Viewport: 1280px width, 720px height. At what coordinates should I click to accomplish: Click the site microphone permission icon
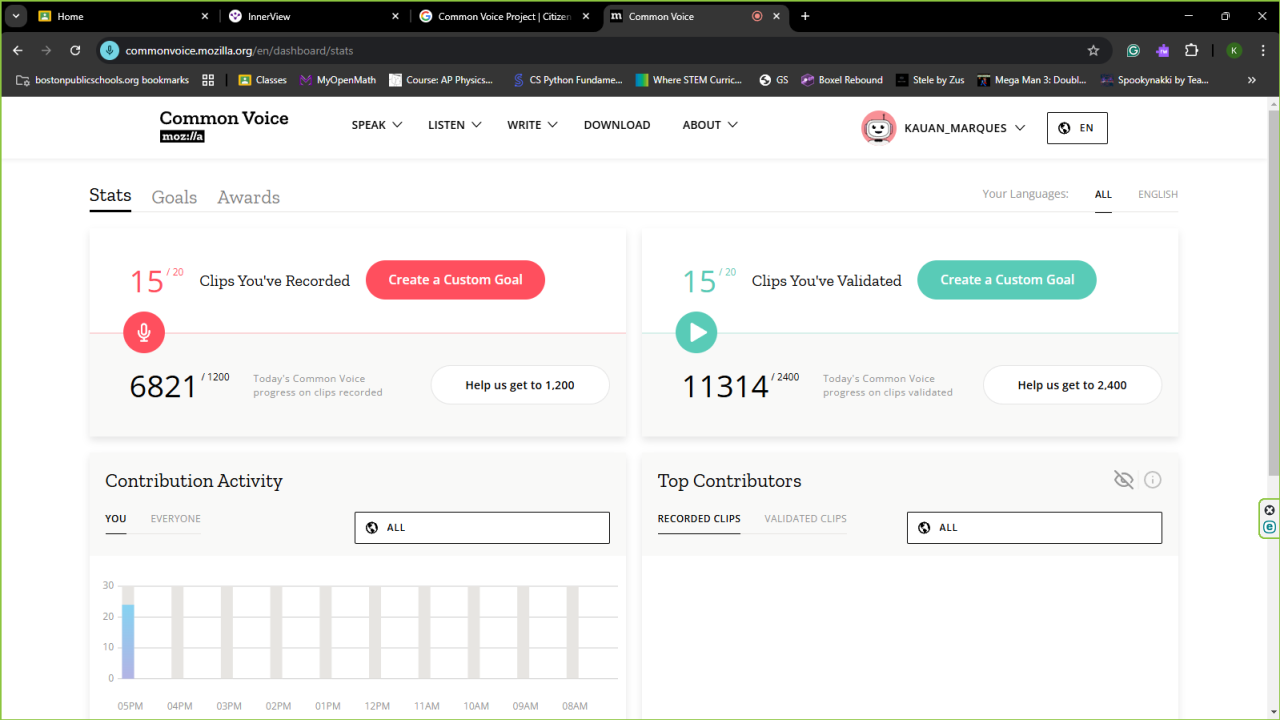click(109, 50)
